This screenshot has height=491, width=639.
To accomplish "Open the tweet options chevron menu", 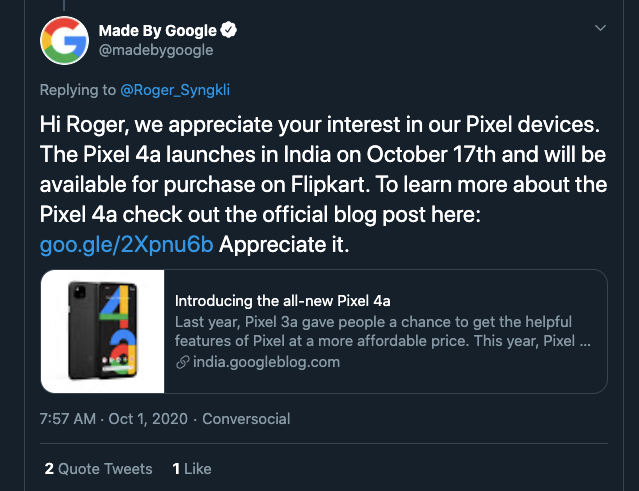I will 600,28.
